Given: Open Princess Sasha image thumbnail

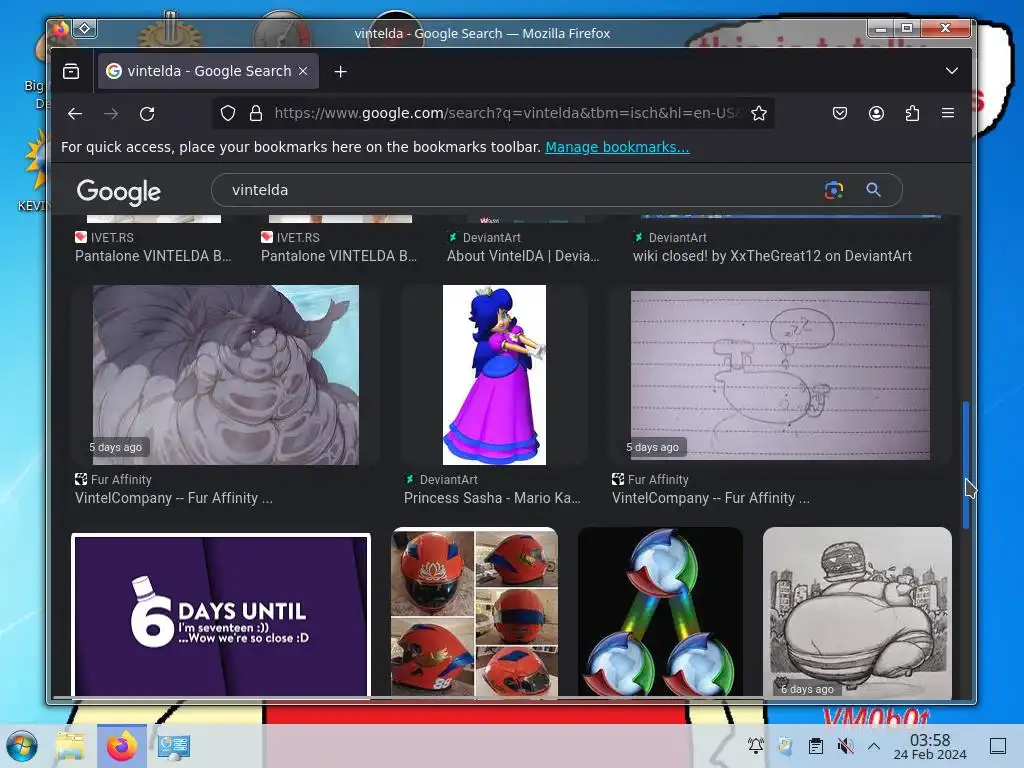Looking at the screenshot, I should [x=494, y=375].
